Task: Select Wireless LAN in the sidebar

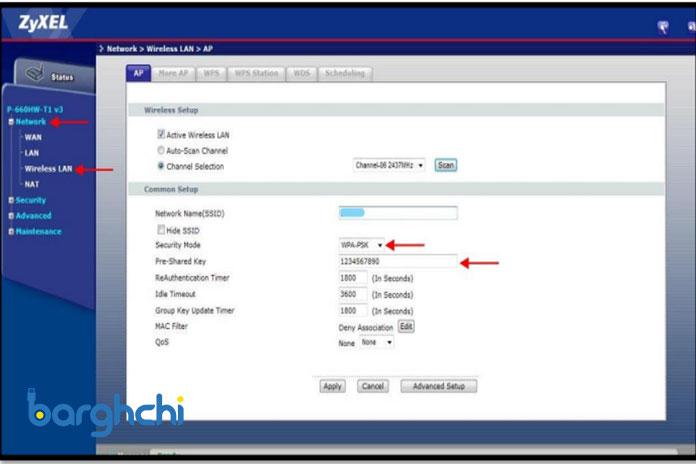Action: tap(48, 169)
